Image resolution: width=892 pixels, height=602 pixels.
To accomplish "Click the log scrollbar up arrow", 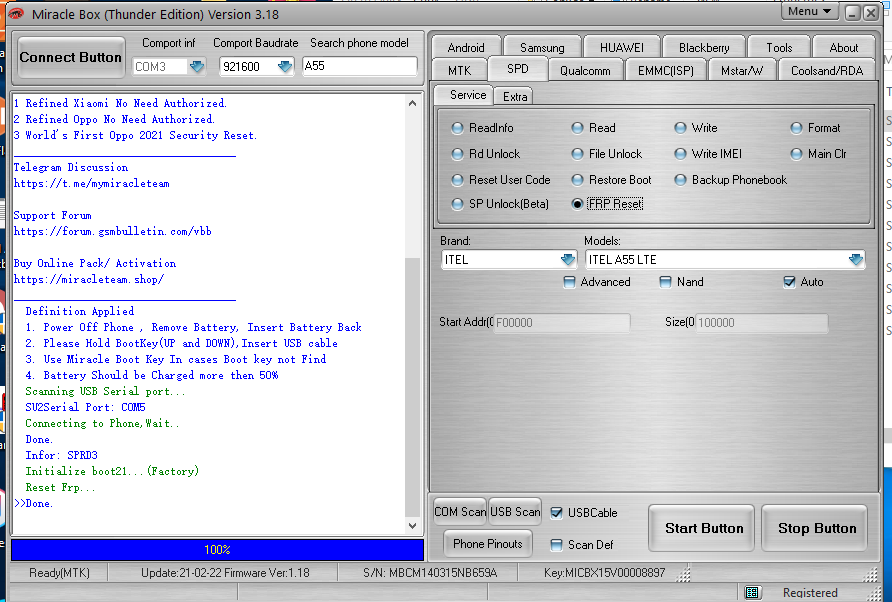I will point(413,104).
